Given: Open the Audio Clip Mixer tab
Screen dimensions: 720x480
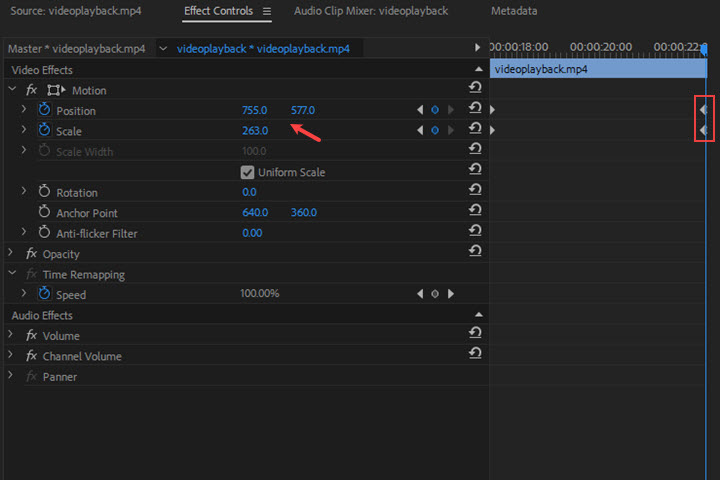Looking at the screenshot, I should click(x=371, y=11).
